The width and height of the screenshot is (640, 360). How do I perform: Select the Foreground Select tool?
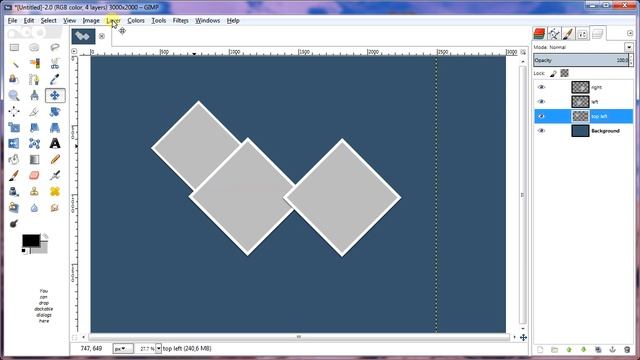pyautogui.click(x=14, y=80)
